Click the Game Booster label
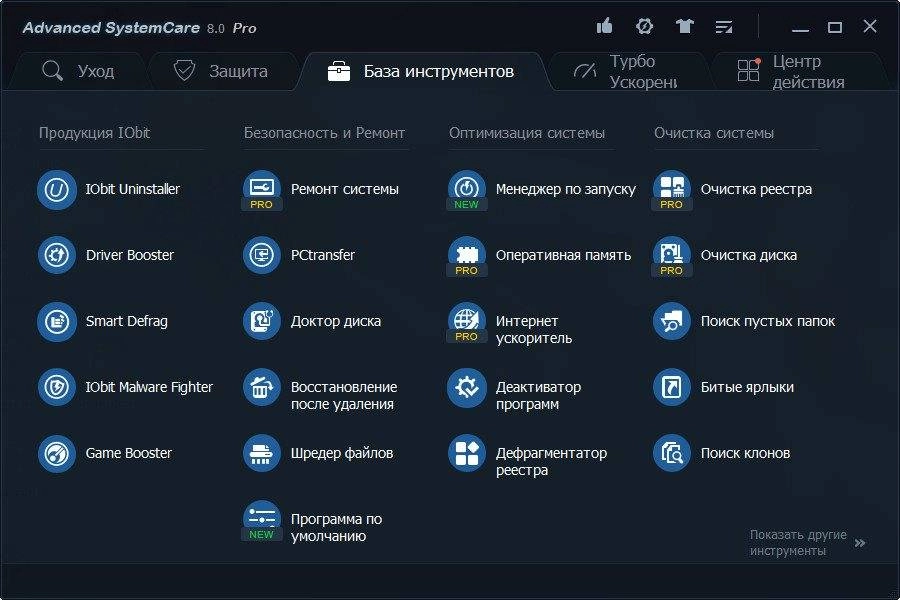The width and height of the screenshot is (900, 600). (129, 453)
